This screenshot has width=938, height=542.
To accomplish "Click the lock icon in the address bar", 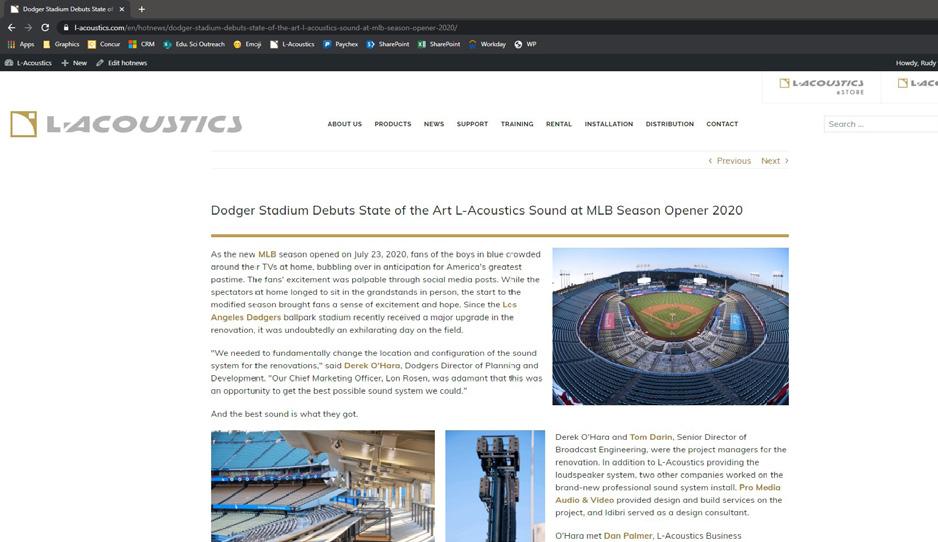I will 66,28.
